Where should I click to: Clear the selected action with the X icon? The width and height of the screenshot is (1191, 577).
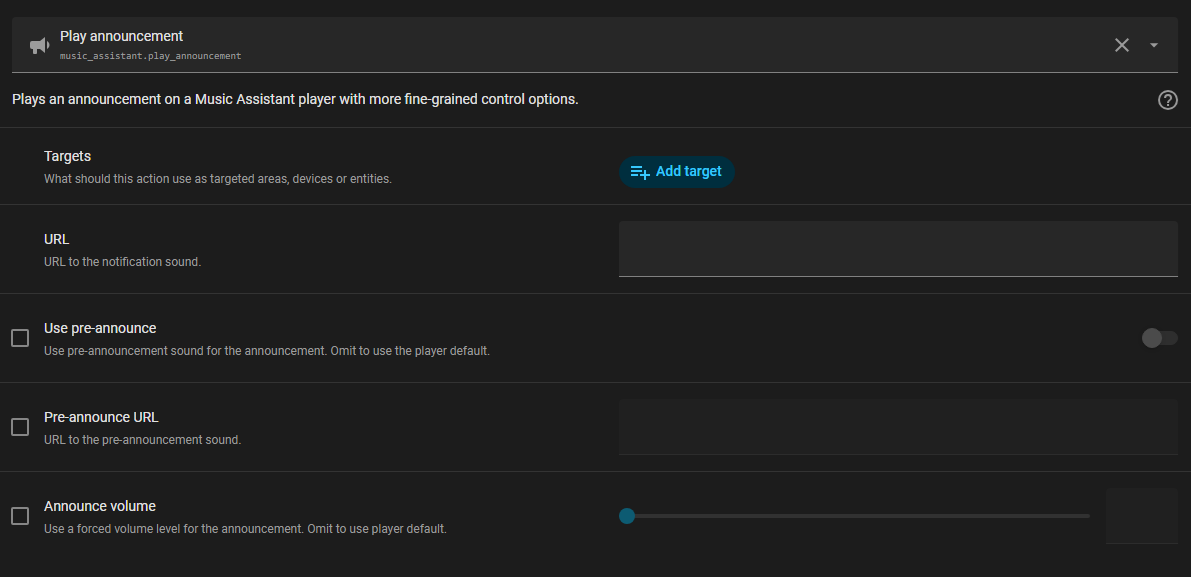1122,45
